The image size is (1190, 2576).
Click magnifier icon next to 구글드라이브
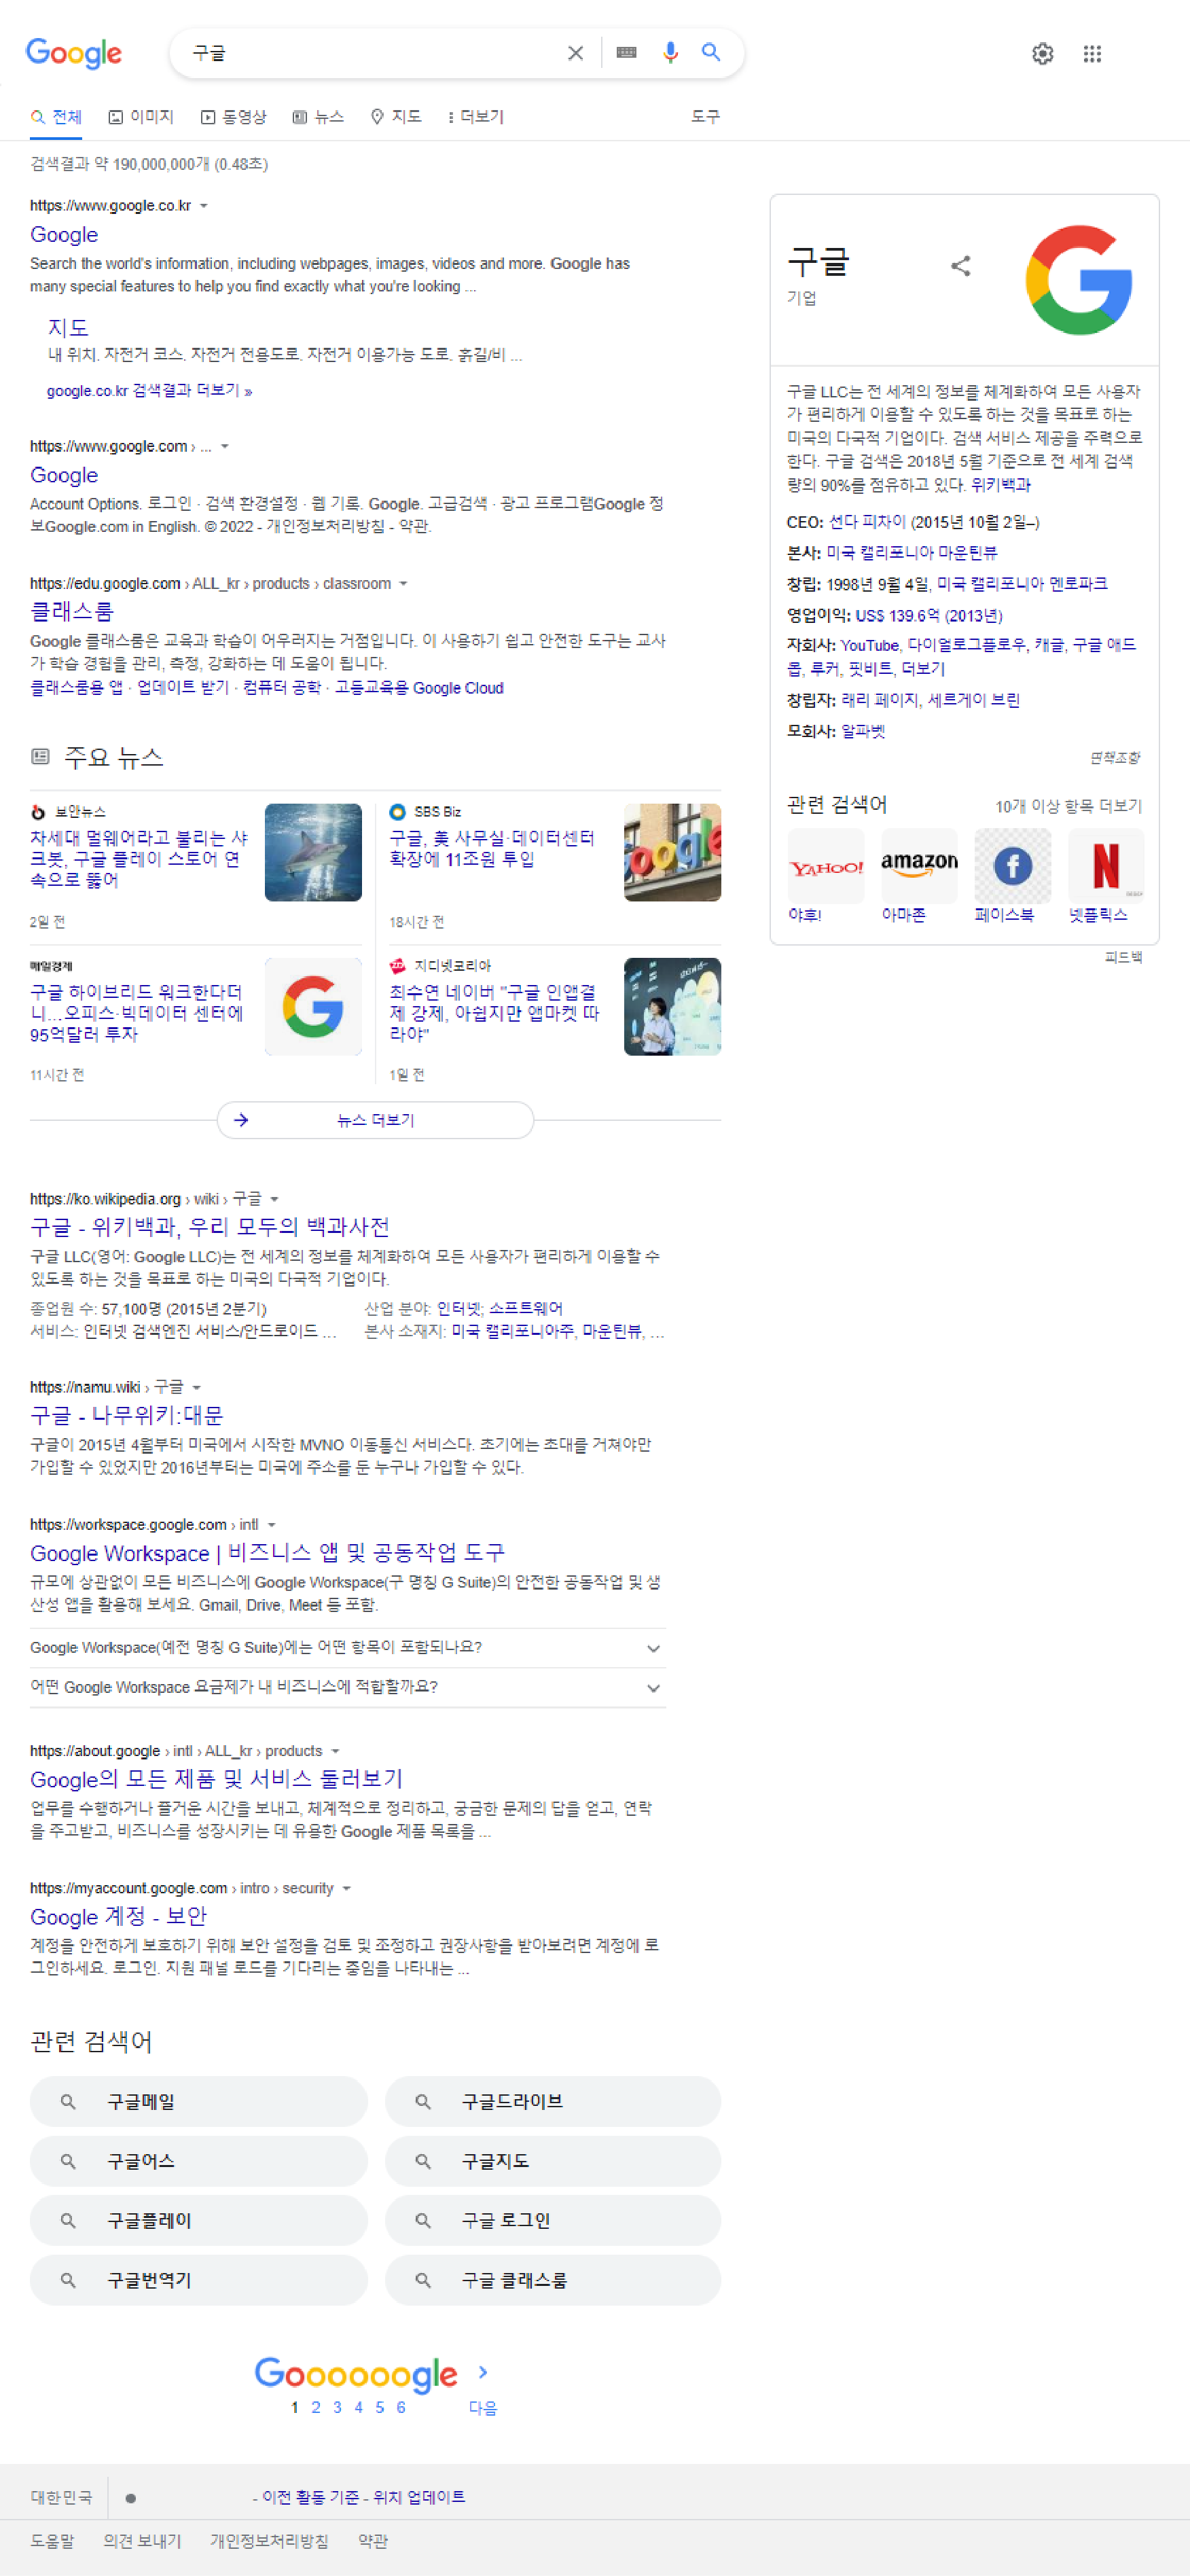click(x=423, y=2102)
